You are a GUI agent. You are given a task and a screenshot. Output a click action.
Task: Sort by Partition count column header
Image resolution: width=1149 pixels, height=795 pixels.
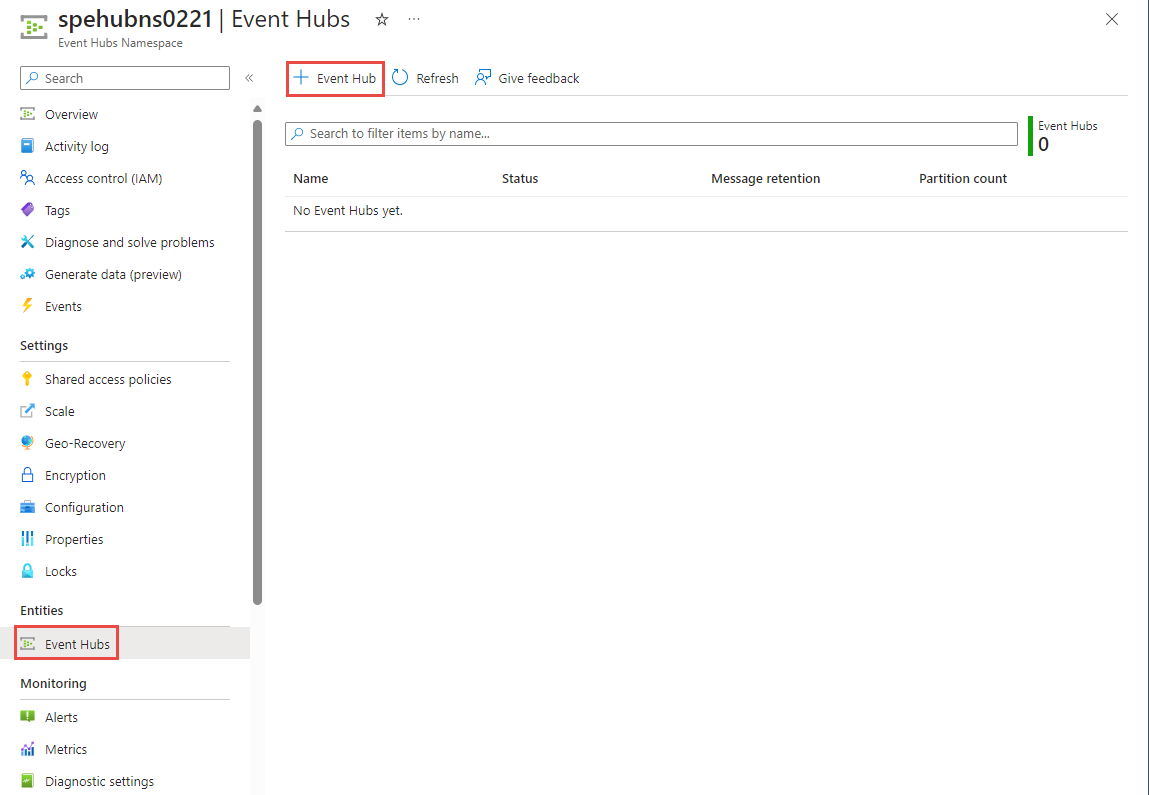[963, 179]
